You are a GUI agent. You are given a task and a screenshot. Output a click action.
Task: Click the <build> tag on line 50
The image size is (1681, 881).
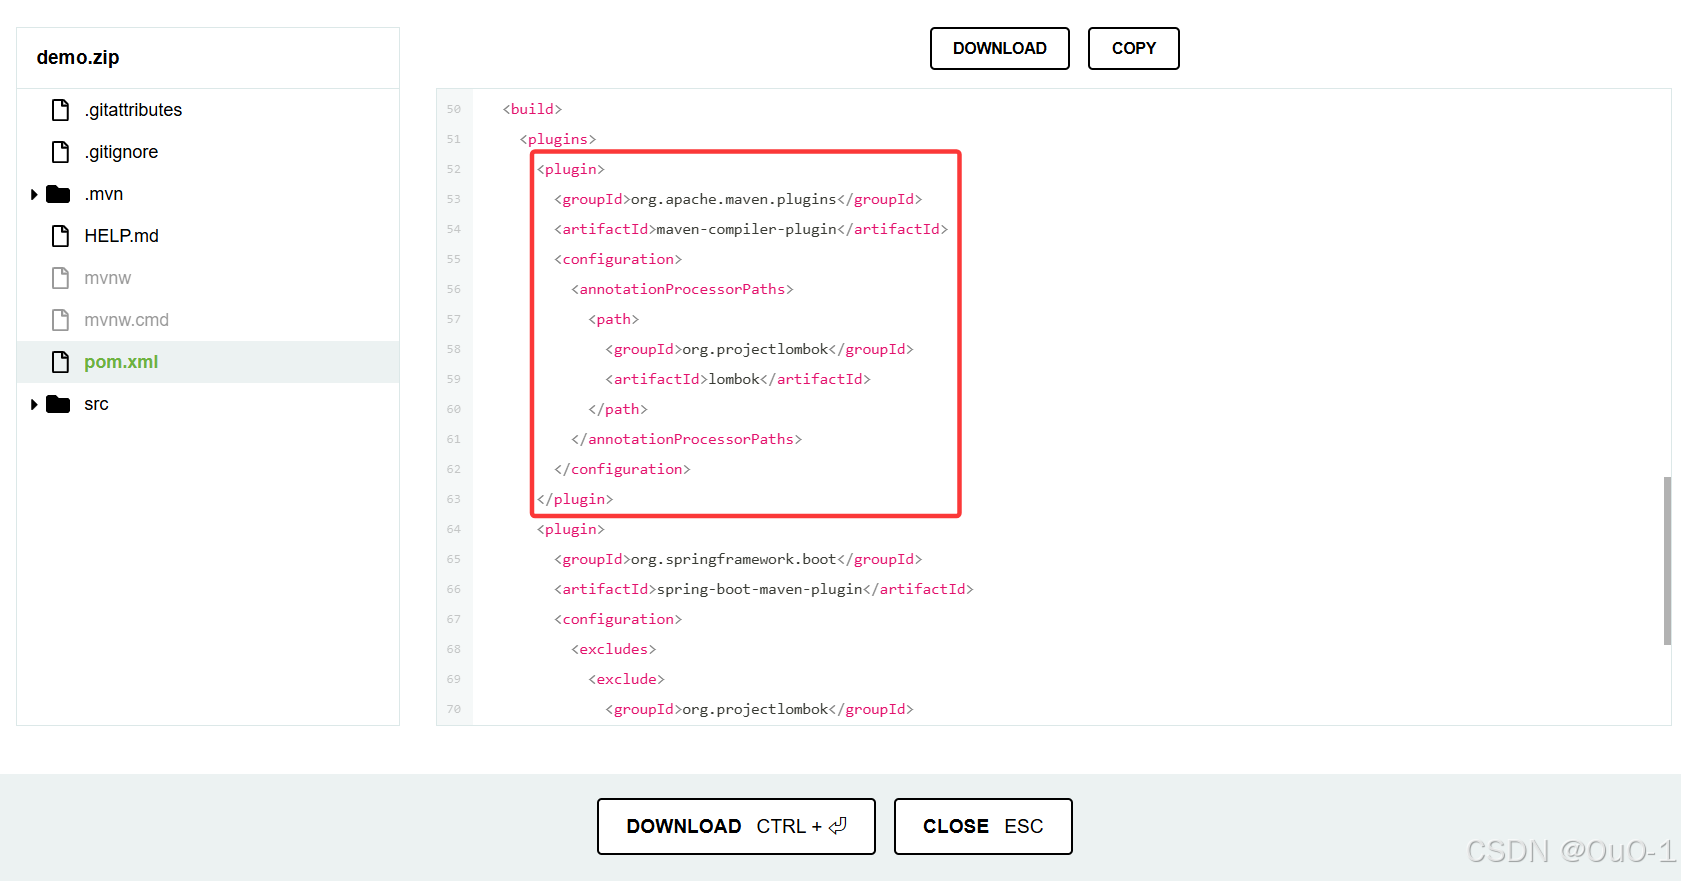point(532,109)
